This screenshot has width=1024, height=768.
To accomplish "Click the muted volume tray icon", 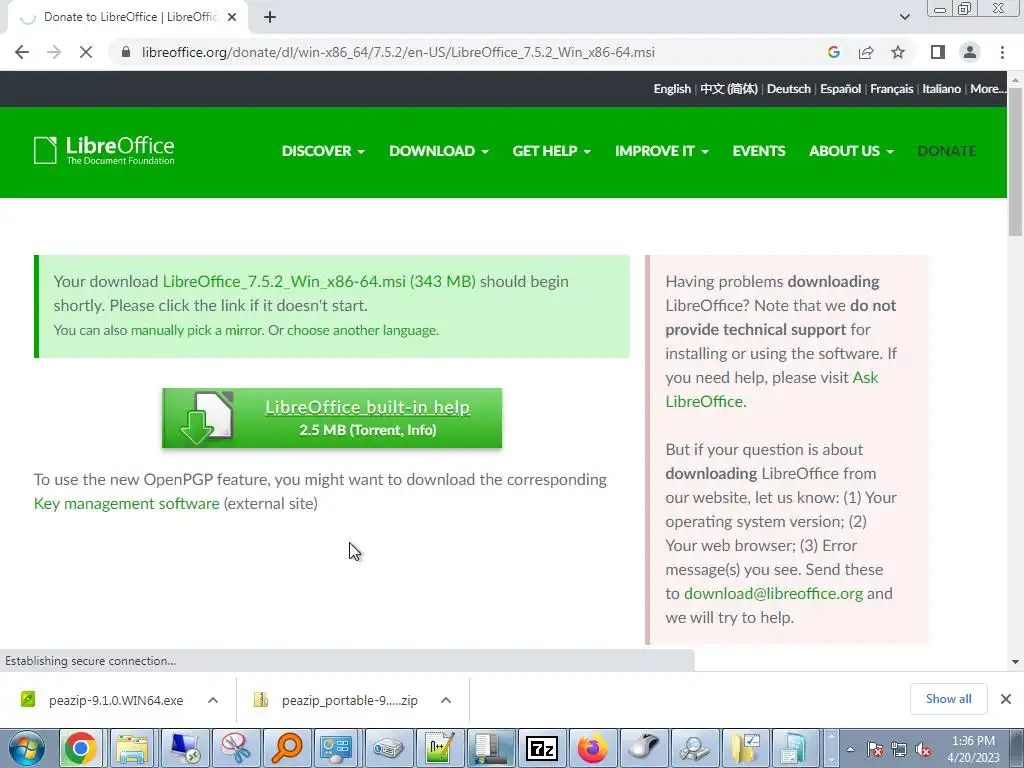I will [923, 749].
